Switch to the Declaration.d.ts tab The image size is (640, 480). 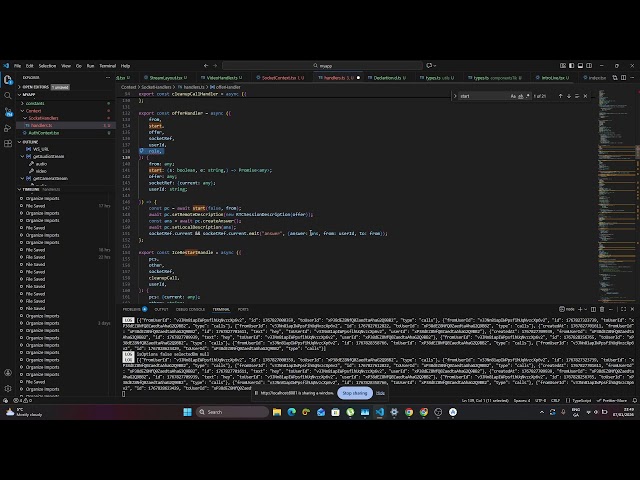point(389,78)
